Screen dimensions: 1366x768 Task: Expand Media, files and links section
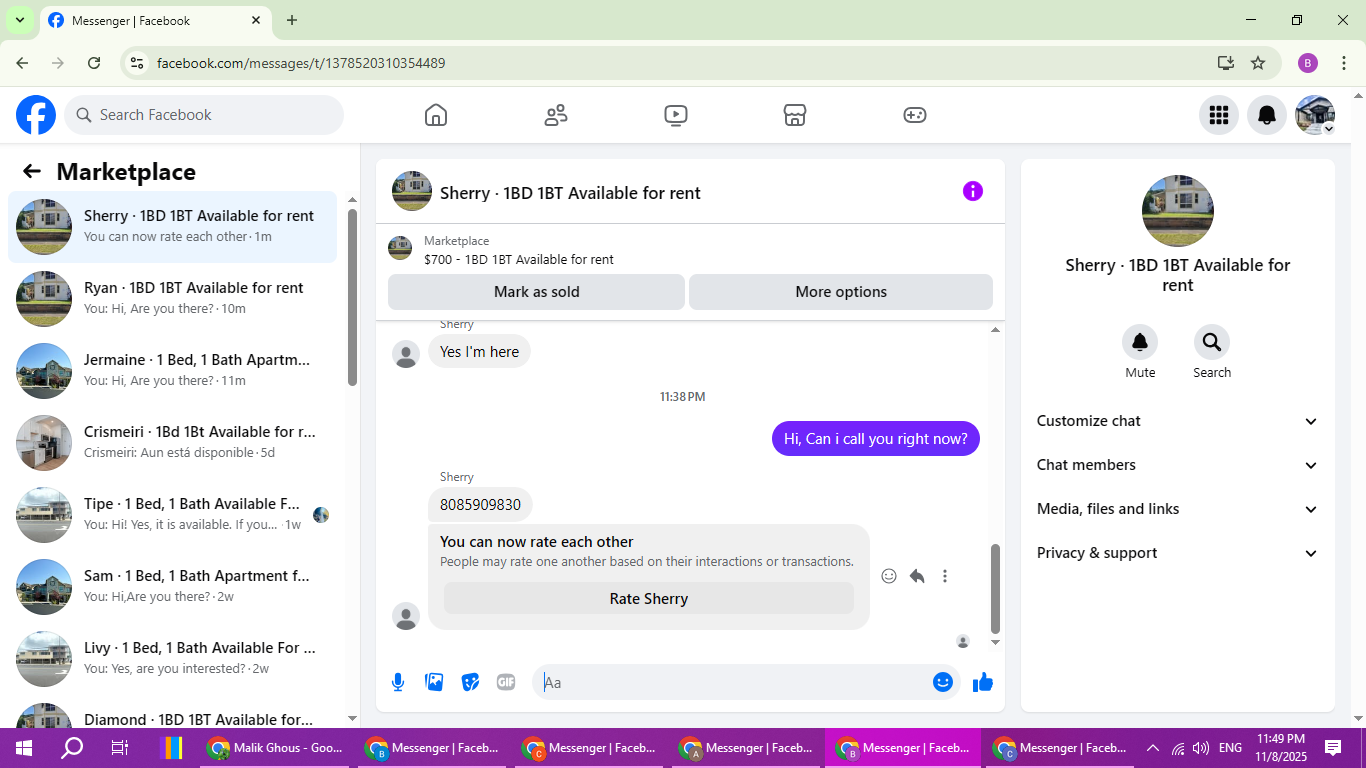[x=1178, y=509]
